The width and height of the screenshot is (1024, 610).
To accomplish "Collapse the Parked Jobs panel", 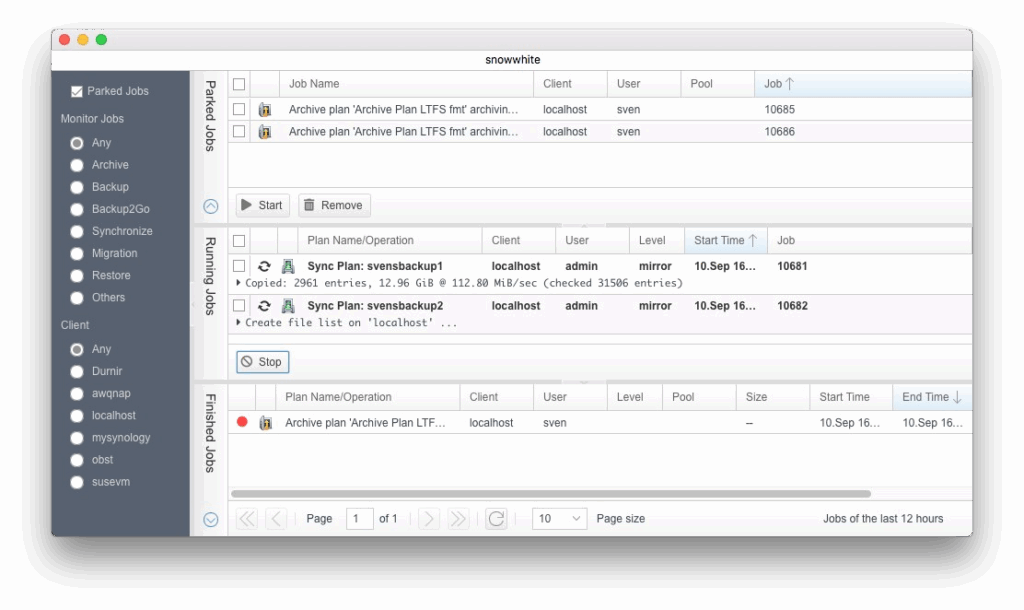I will click(x=211, y=206).
